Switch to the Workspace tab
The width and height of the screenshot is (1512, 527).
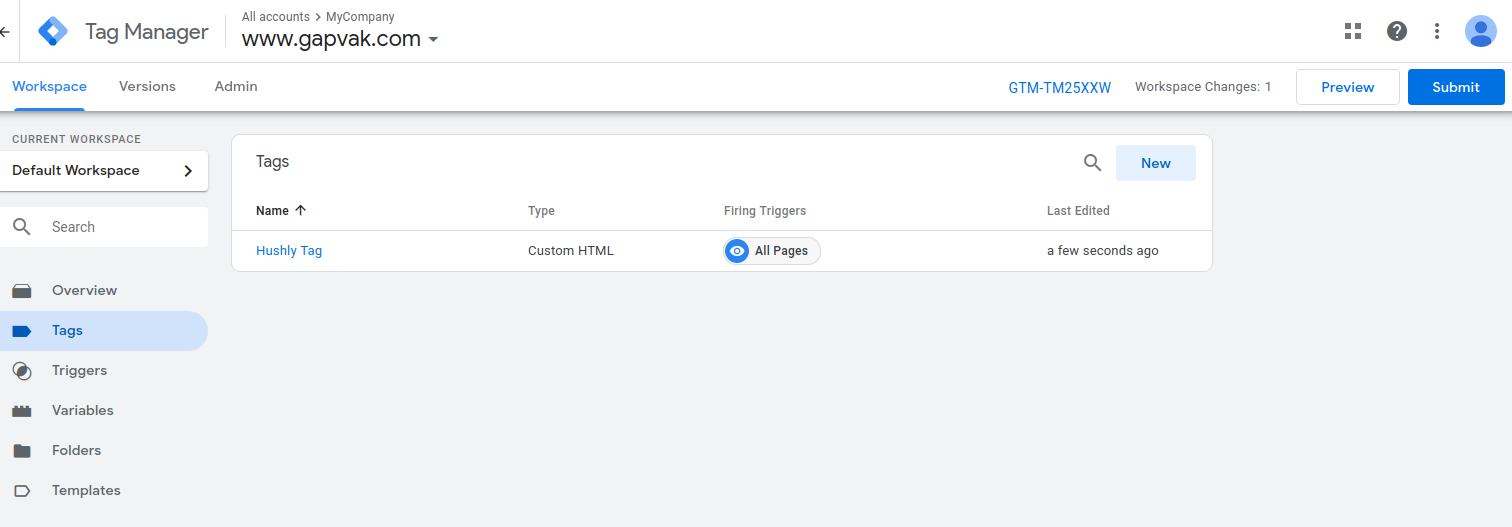tap(49, 87)
